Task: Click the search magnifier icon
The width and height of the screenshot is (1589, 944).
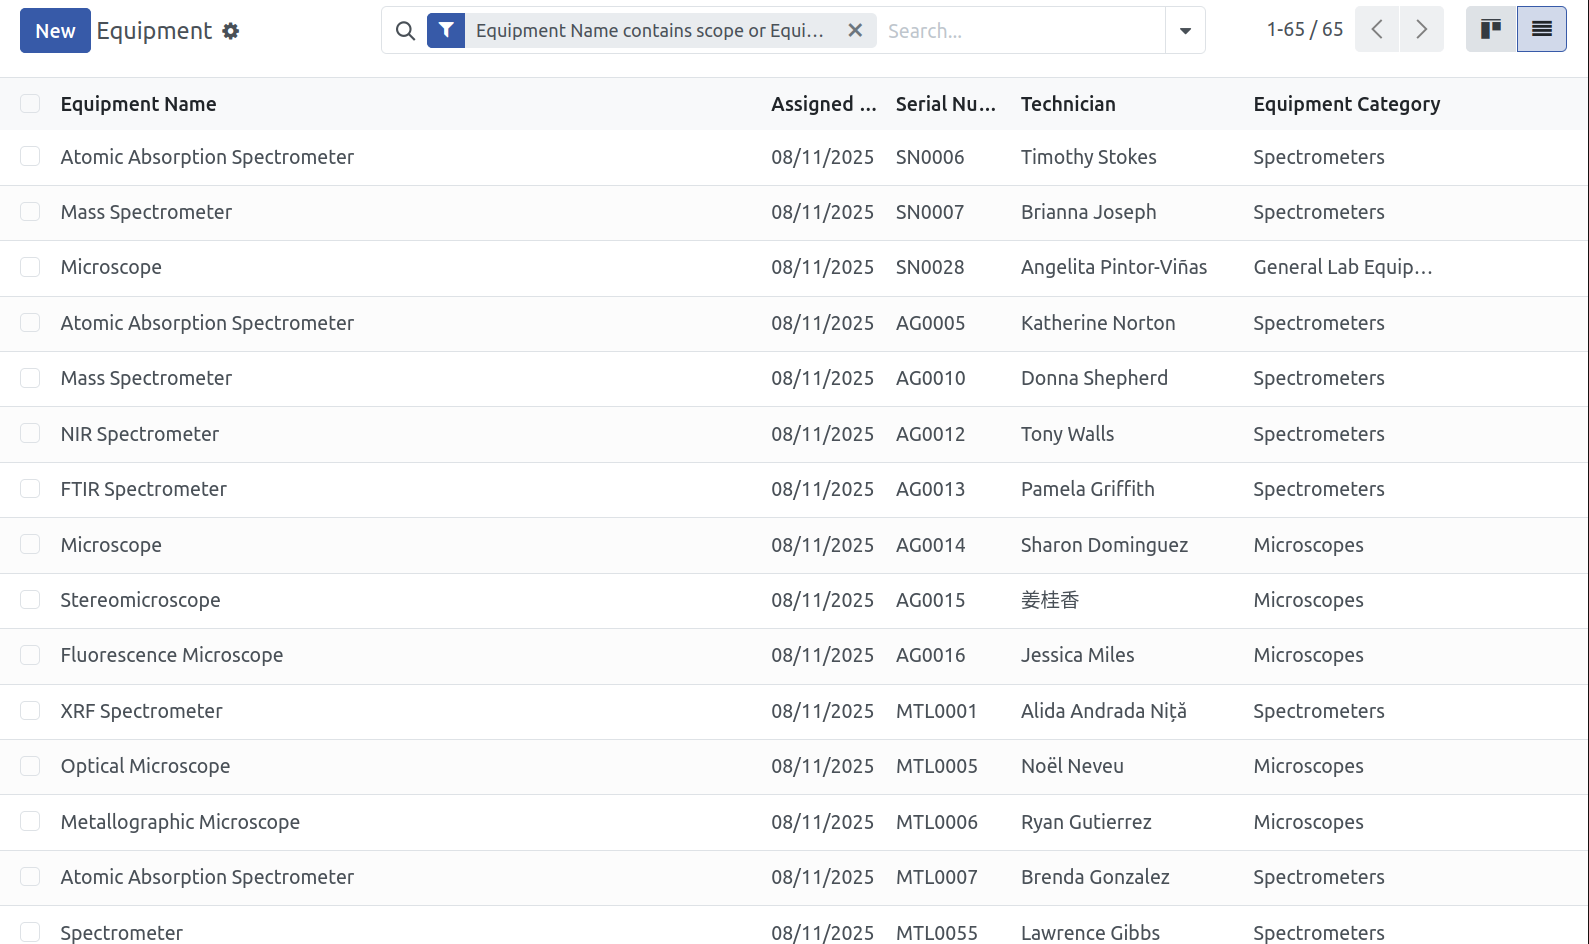Action: 405,31
